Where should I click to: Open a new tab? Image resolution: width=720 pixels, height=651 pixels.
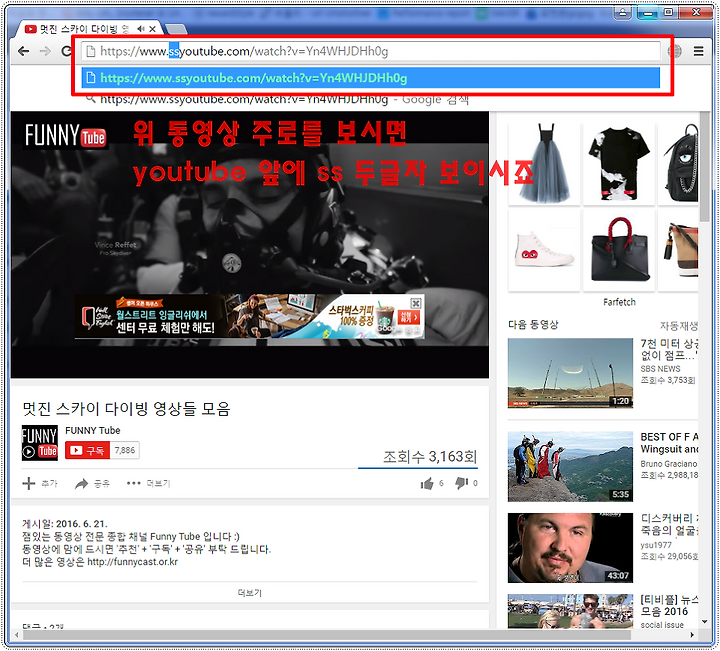pyautogui.click(x=176, y=29)
